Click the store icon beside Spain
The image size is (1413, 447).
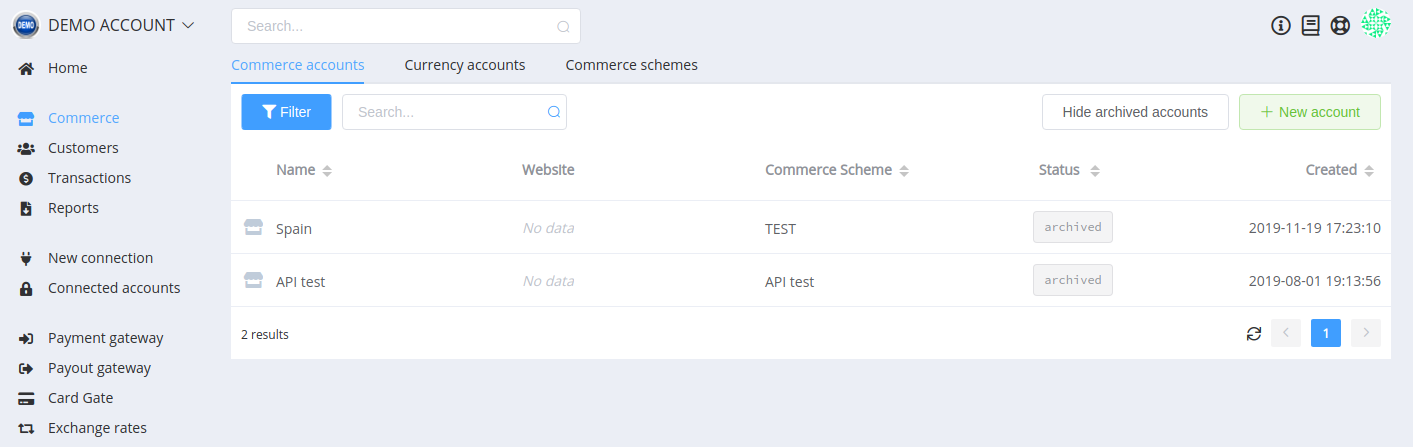[x=254, y=228]
